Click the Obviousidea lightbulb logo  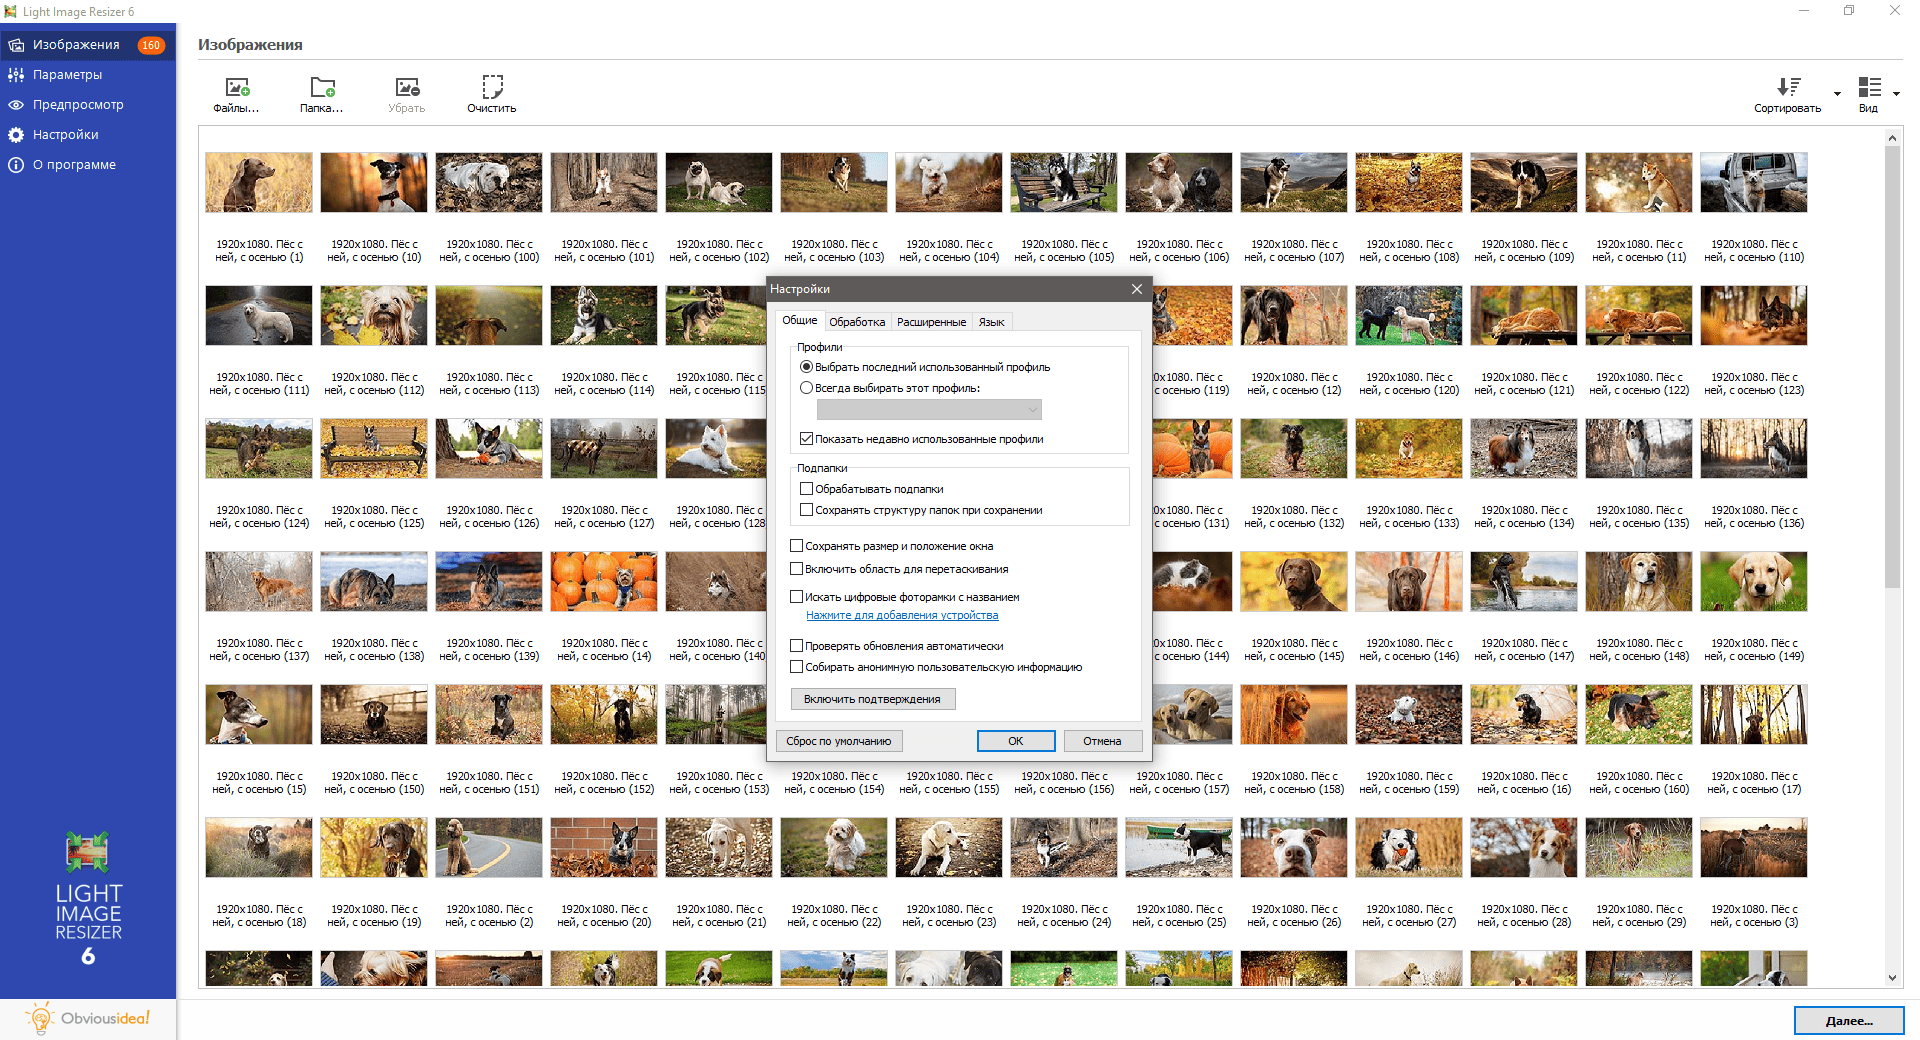(88, 1019)
